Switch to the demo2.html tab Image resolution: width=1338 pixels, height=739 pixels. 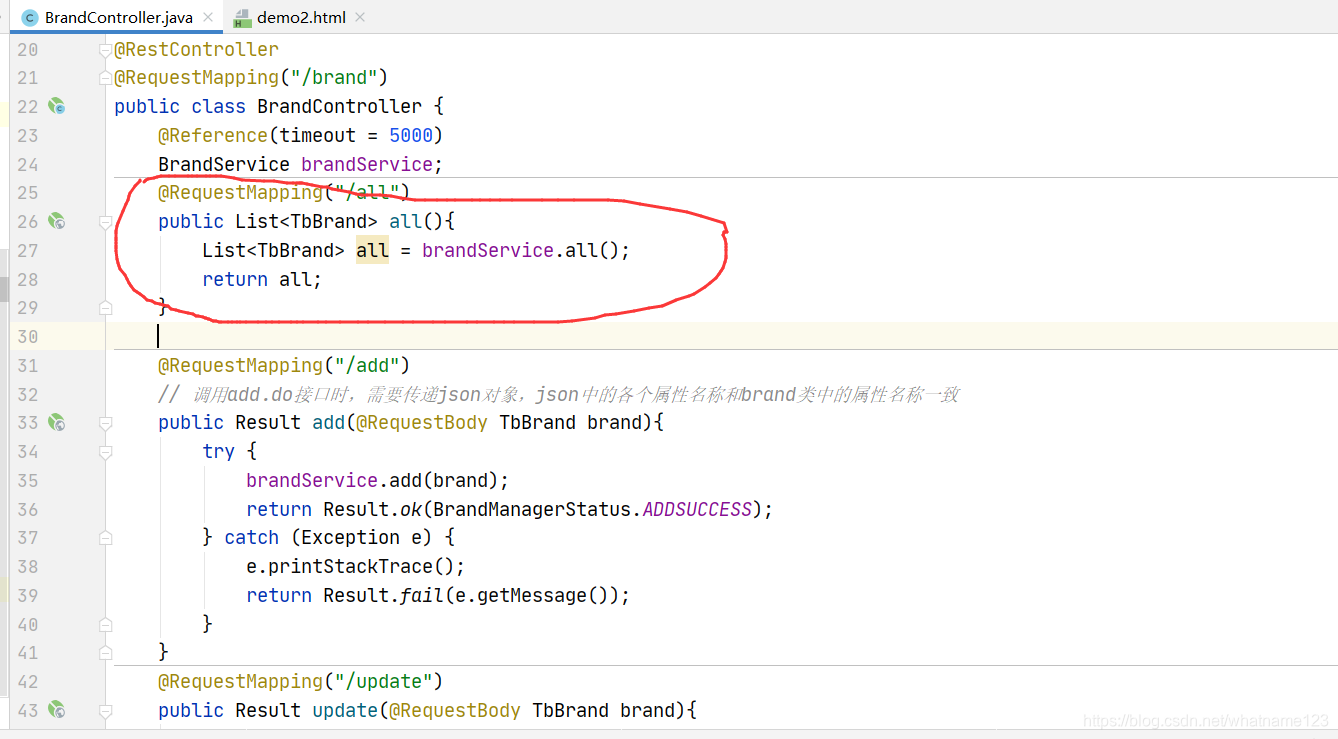pyautogui.click(x=299, y=18)
